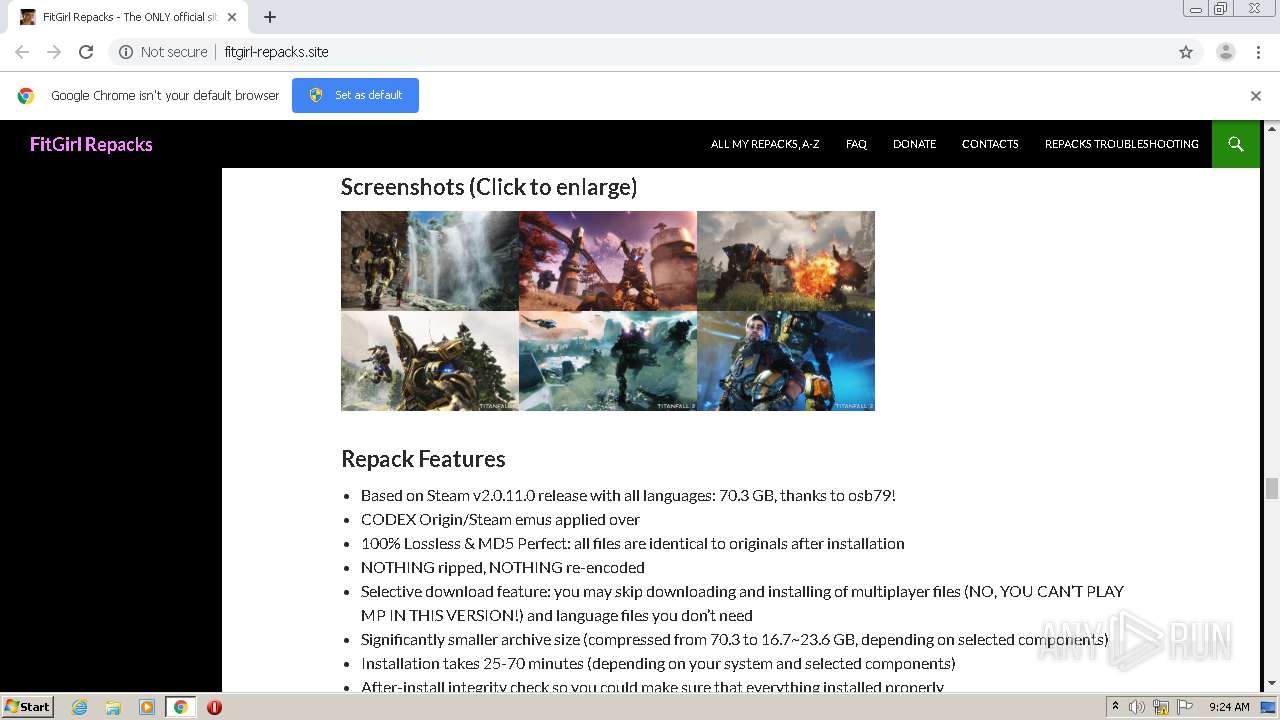Click the browser back arrow
The image size is (1280, 720).
coord(22,52)
